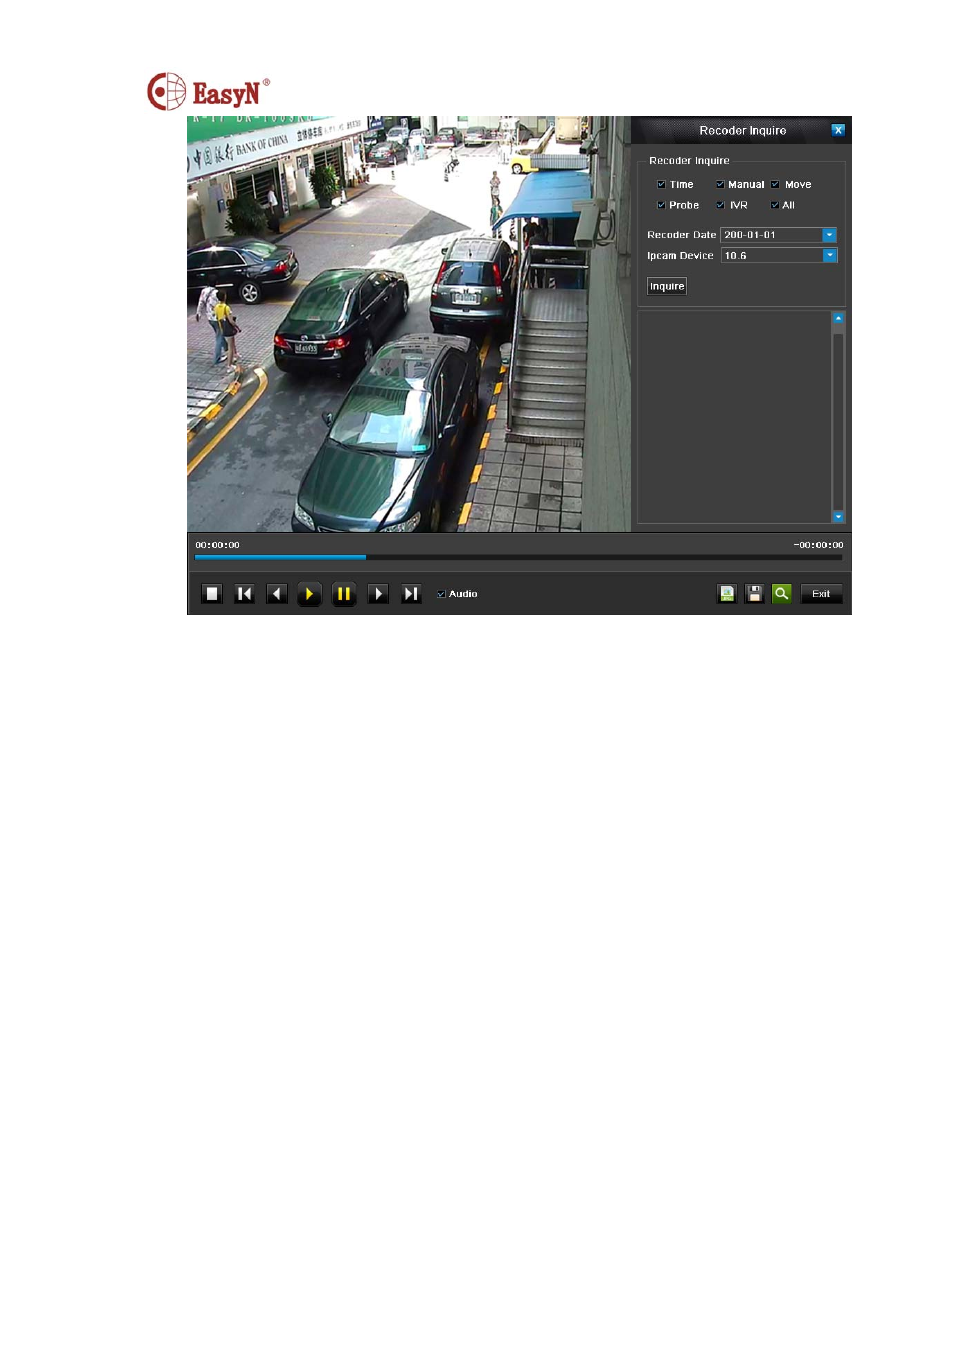The height and width of the screenshot is (1350, 954).
Task: Capture a snapshot with the image icon
Action: [727, 594]
